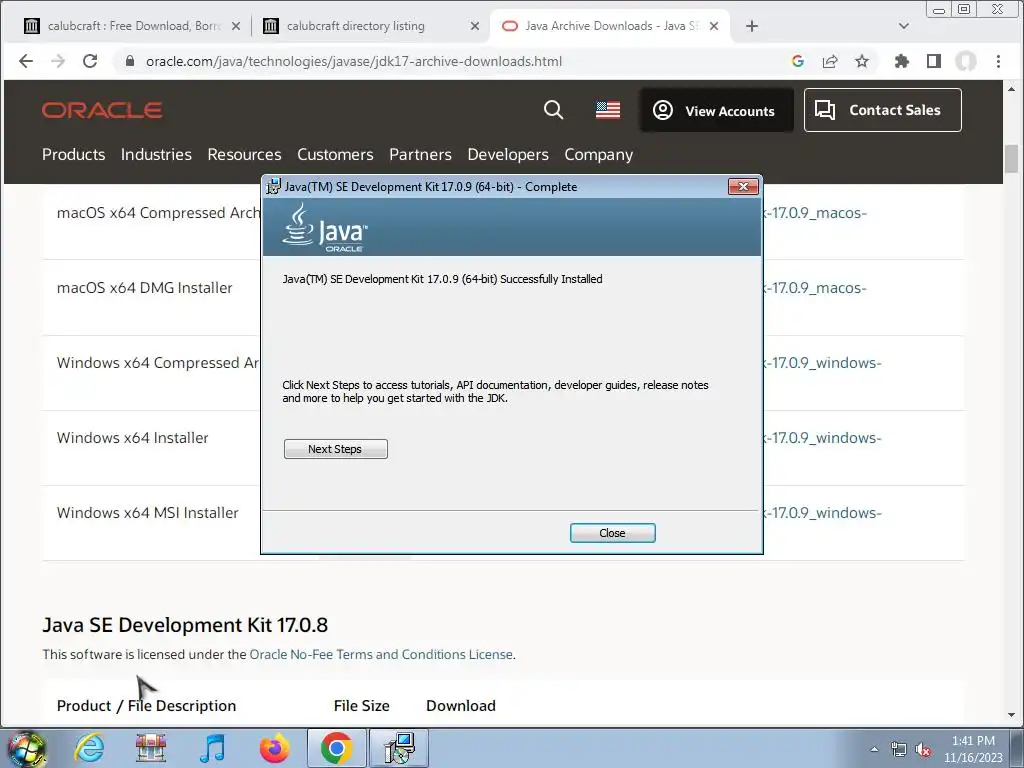Open the Developers menu
Image resolution: width=1024 pixels, height=768 pixels.
[508, 155]
